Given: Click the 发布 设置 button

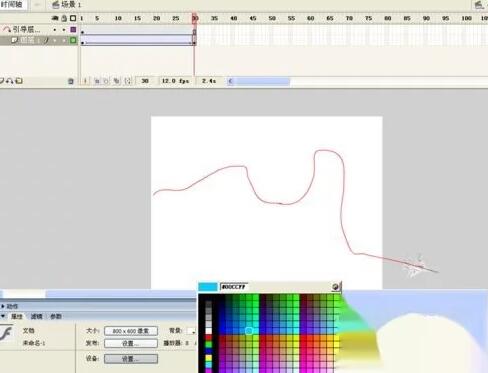Looking at the screenshot, I should 131,343.
